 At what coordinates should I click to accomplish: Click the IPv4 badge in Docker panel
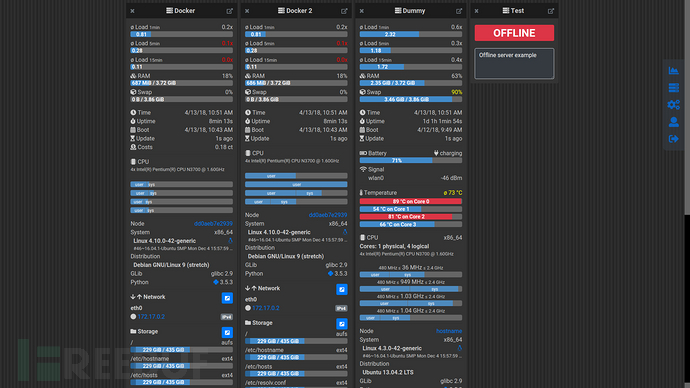click(227, 317)
